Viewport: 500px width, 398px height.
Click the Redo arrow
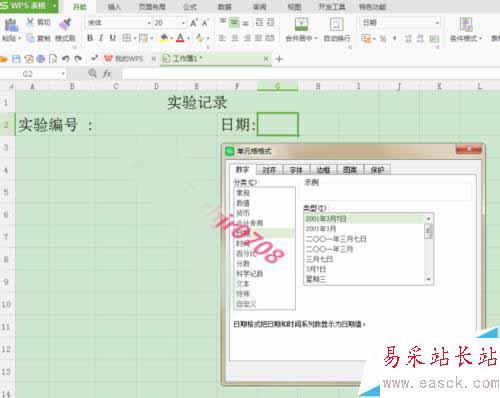pos(78,59)
